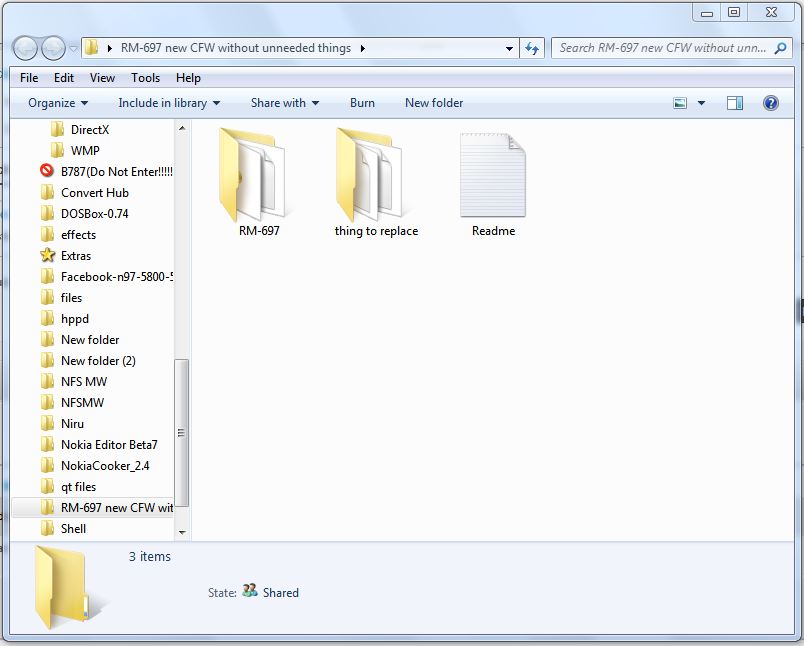This screenshot has width=804, height=646.
Task: Select files folder in the tree
Action: pos(71,297)
